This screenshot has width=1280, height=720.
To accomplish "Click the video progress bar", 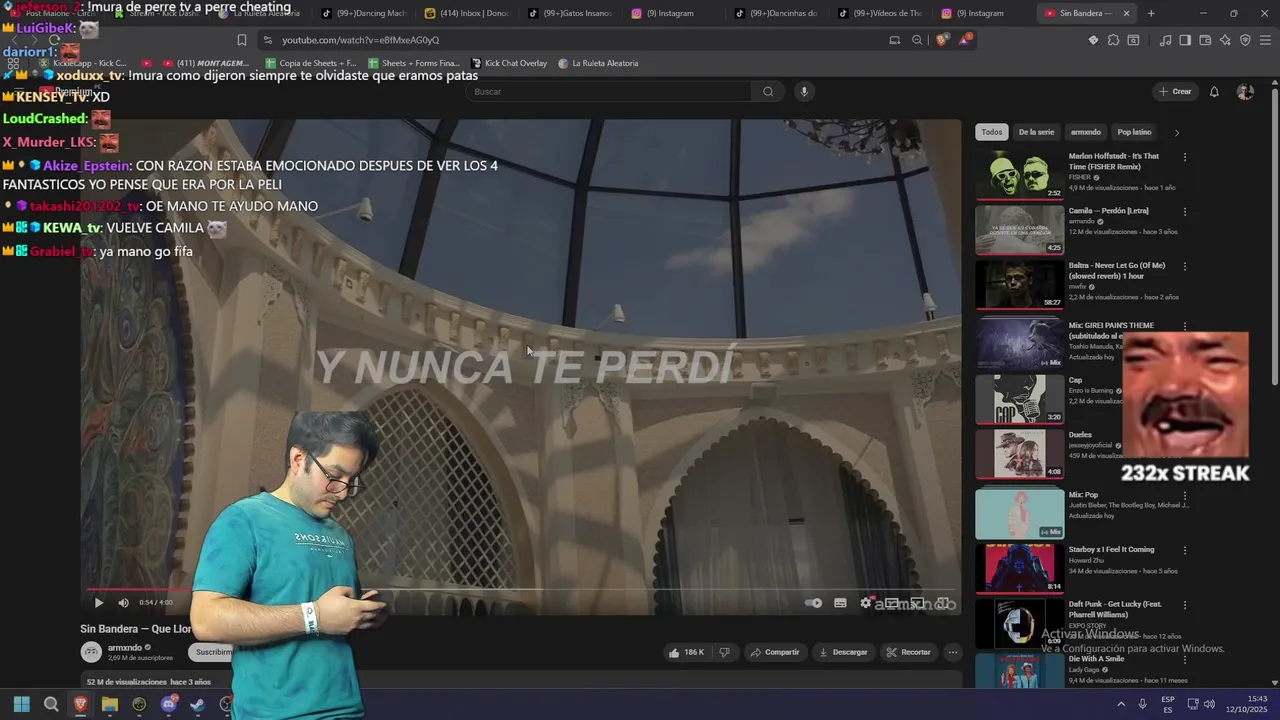I will pos(521,589).
